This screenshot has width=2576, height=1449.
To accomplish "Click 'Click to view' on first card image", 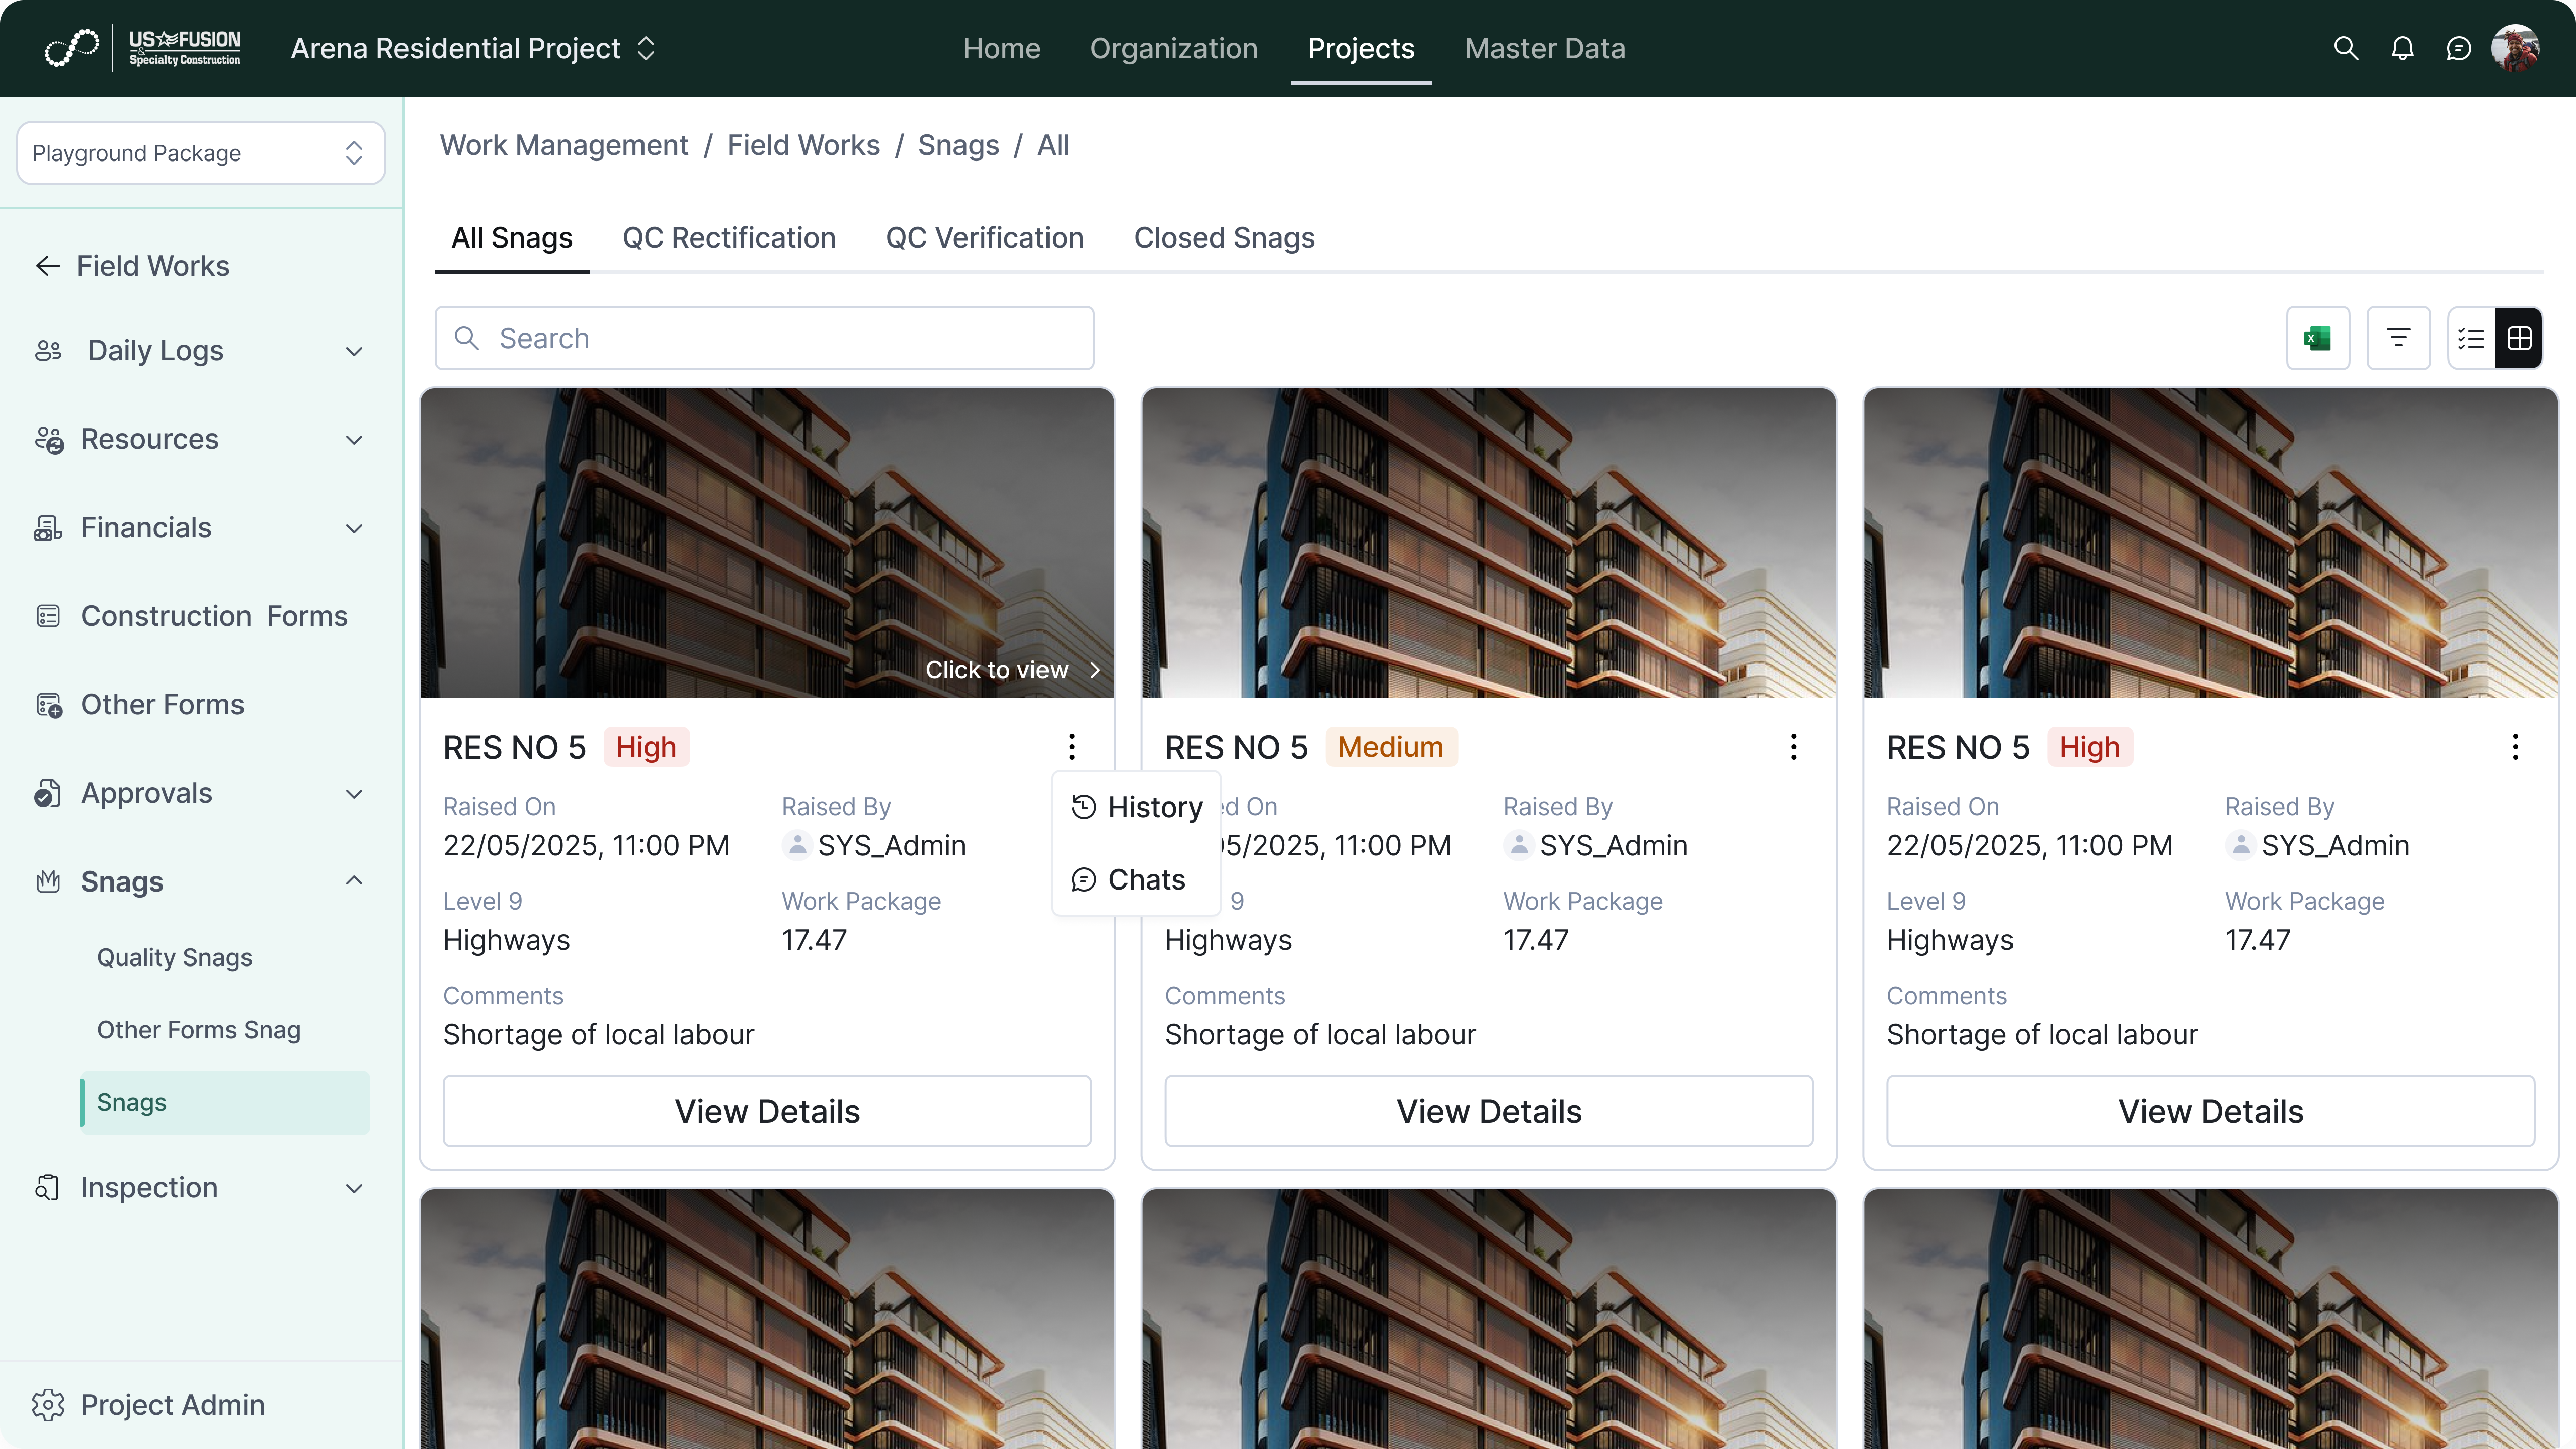I will point(1013,670).
